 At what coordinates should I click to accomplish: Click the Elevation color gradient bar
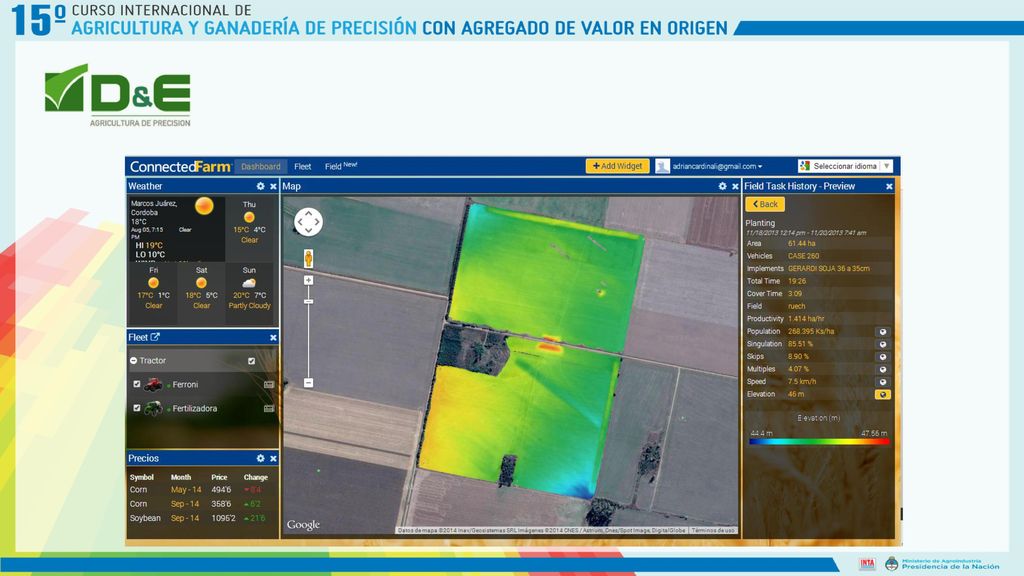point(819,442)
